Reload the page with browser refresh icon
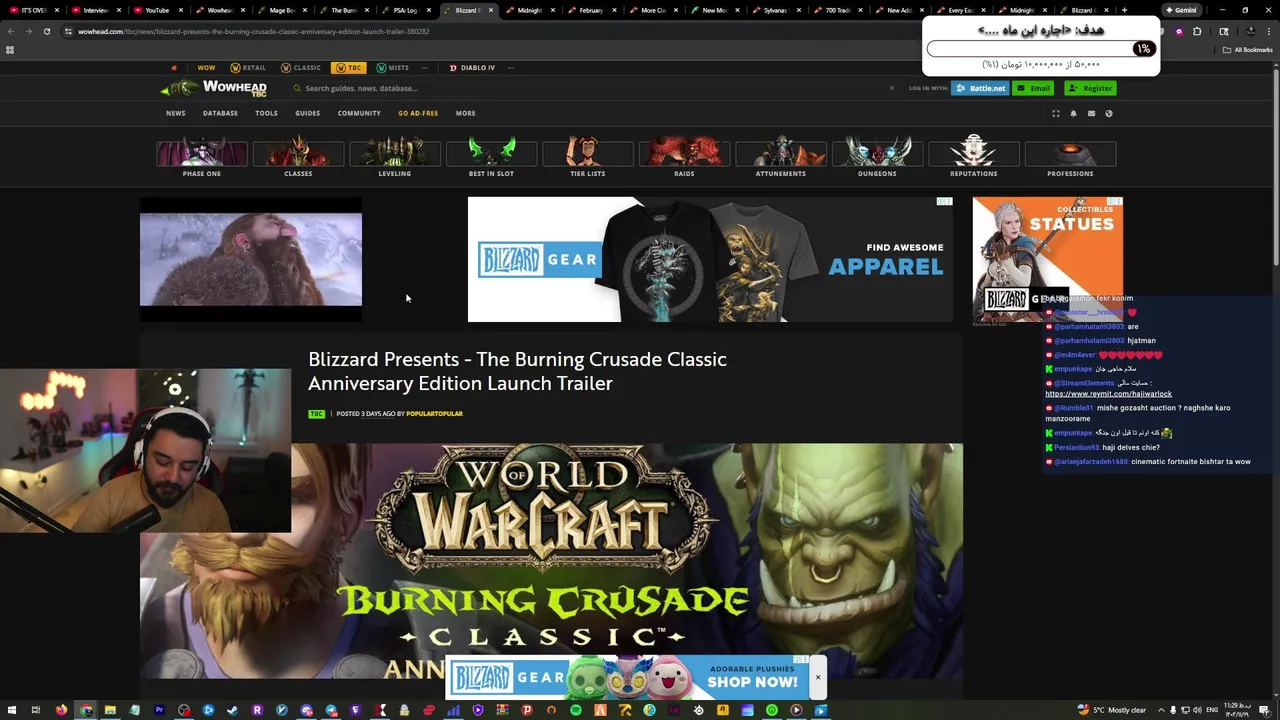Image resolution: width=1280 pixels, height=720 pixels. [x=46, y=31]
